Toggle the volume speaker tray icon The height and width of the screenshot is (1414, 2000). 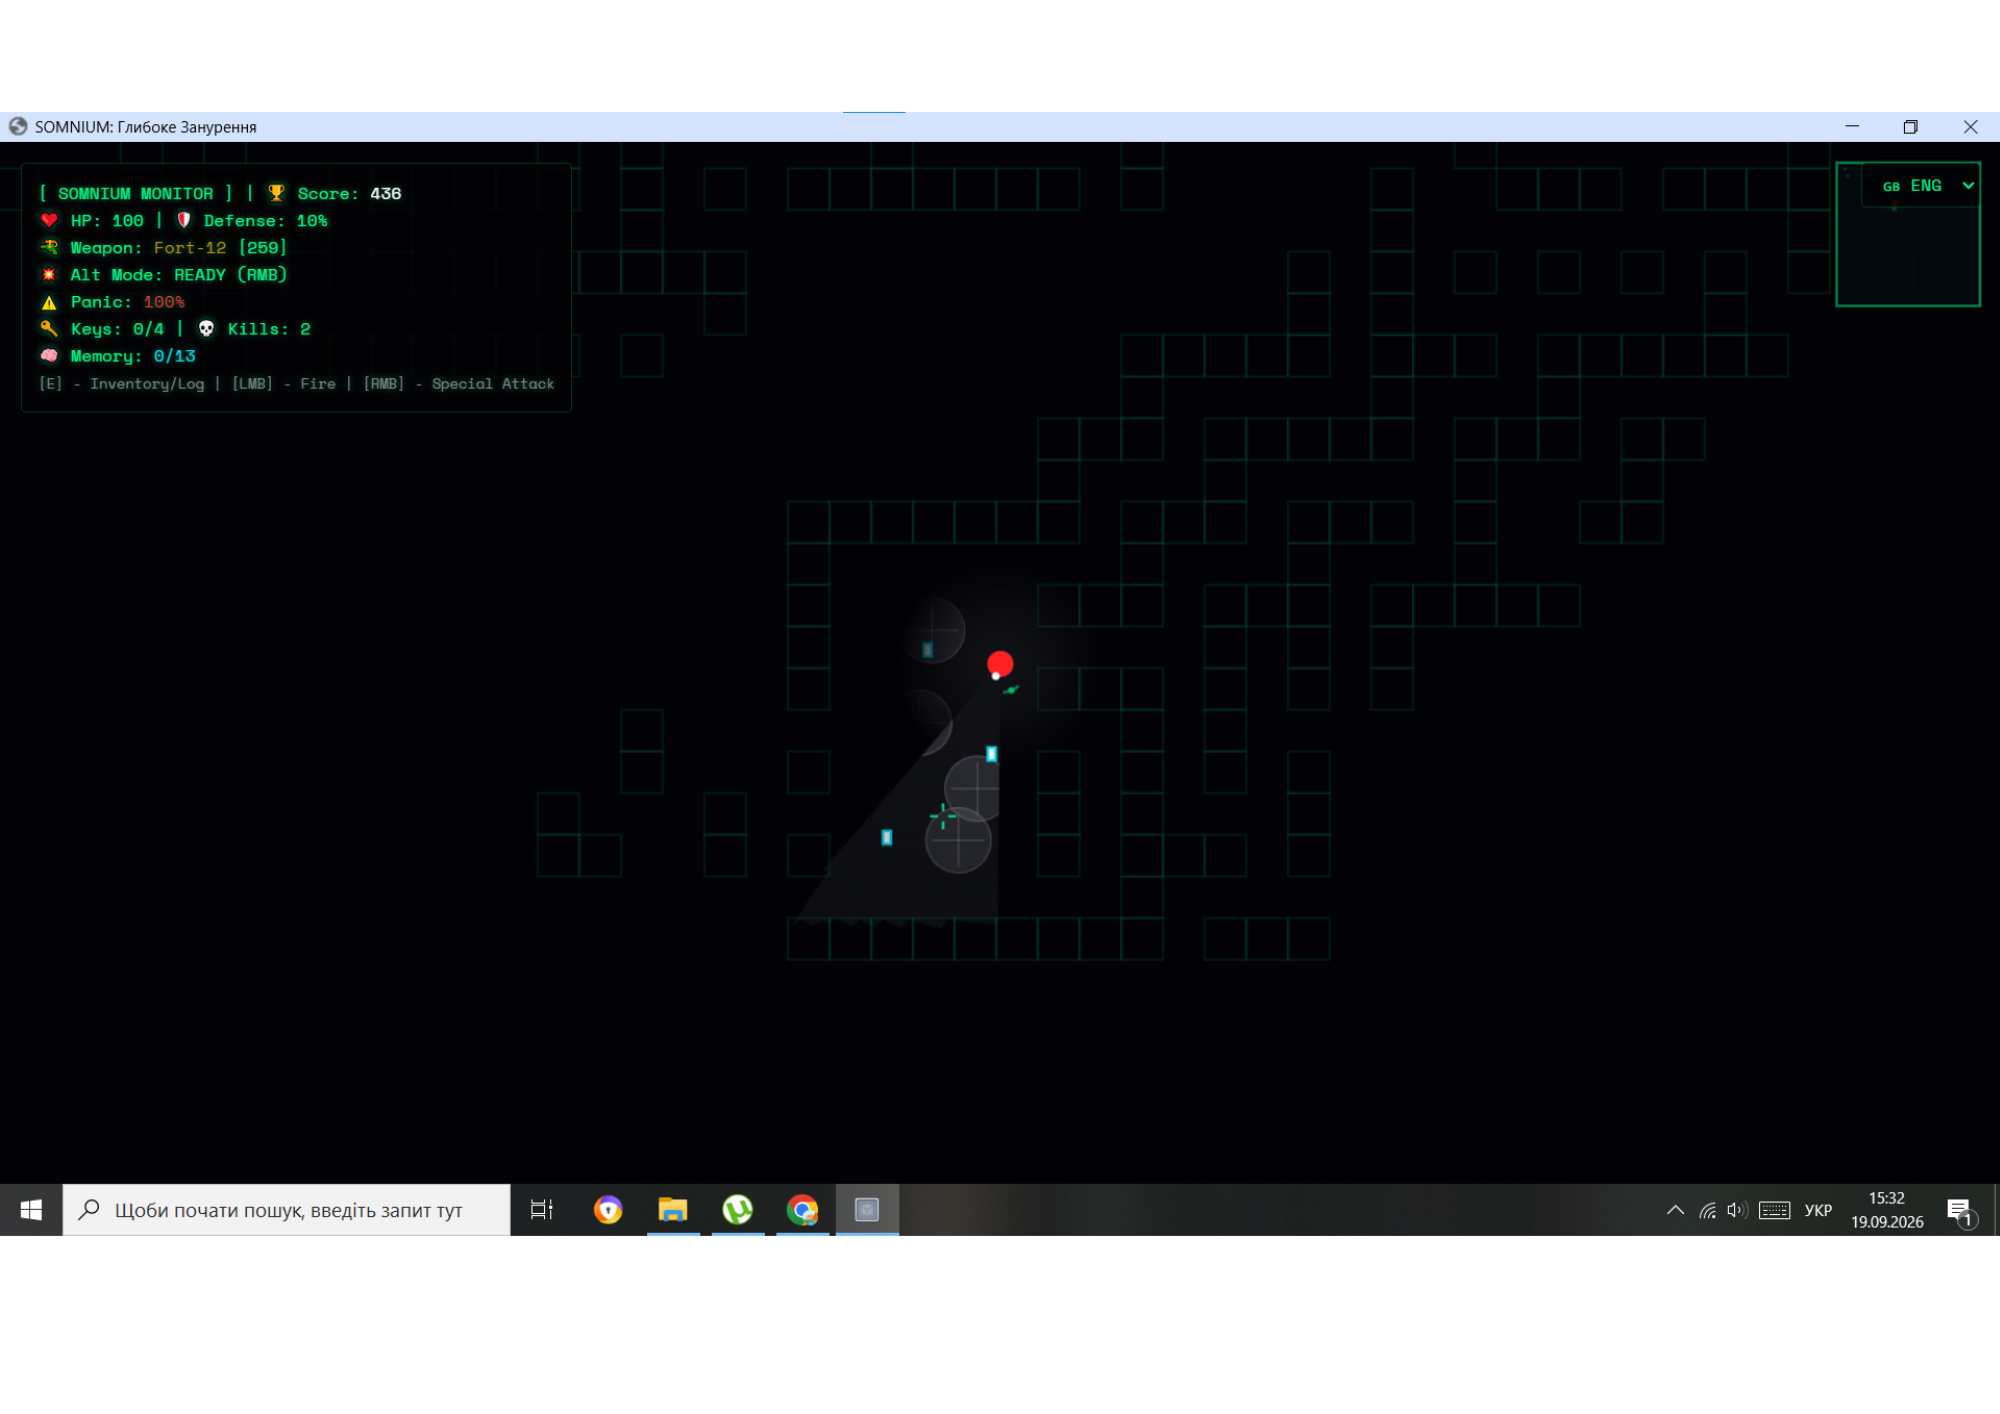coord(1736,1210)
